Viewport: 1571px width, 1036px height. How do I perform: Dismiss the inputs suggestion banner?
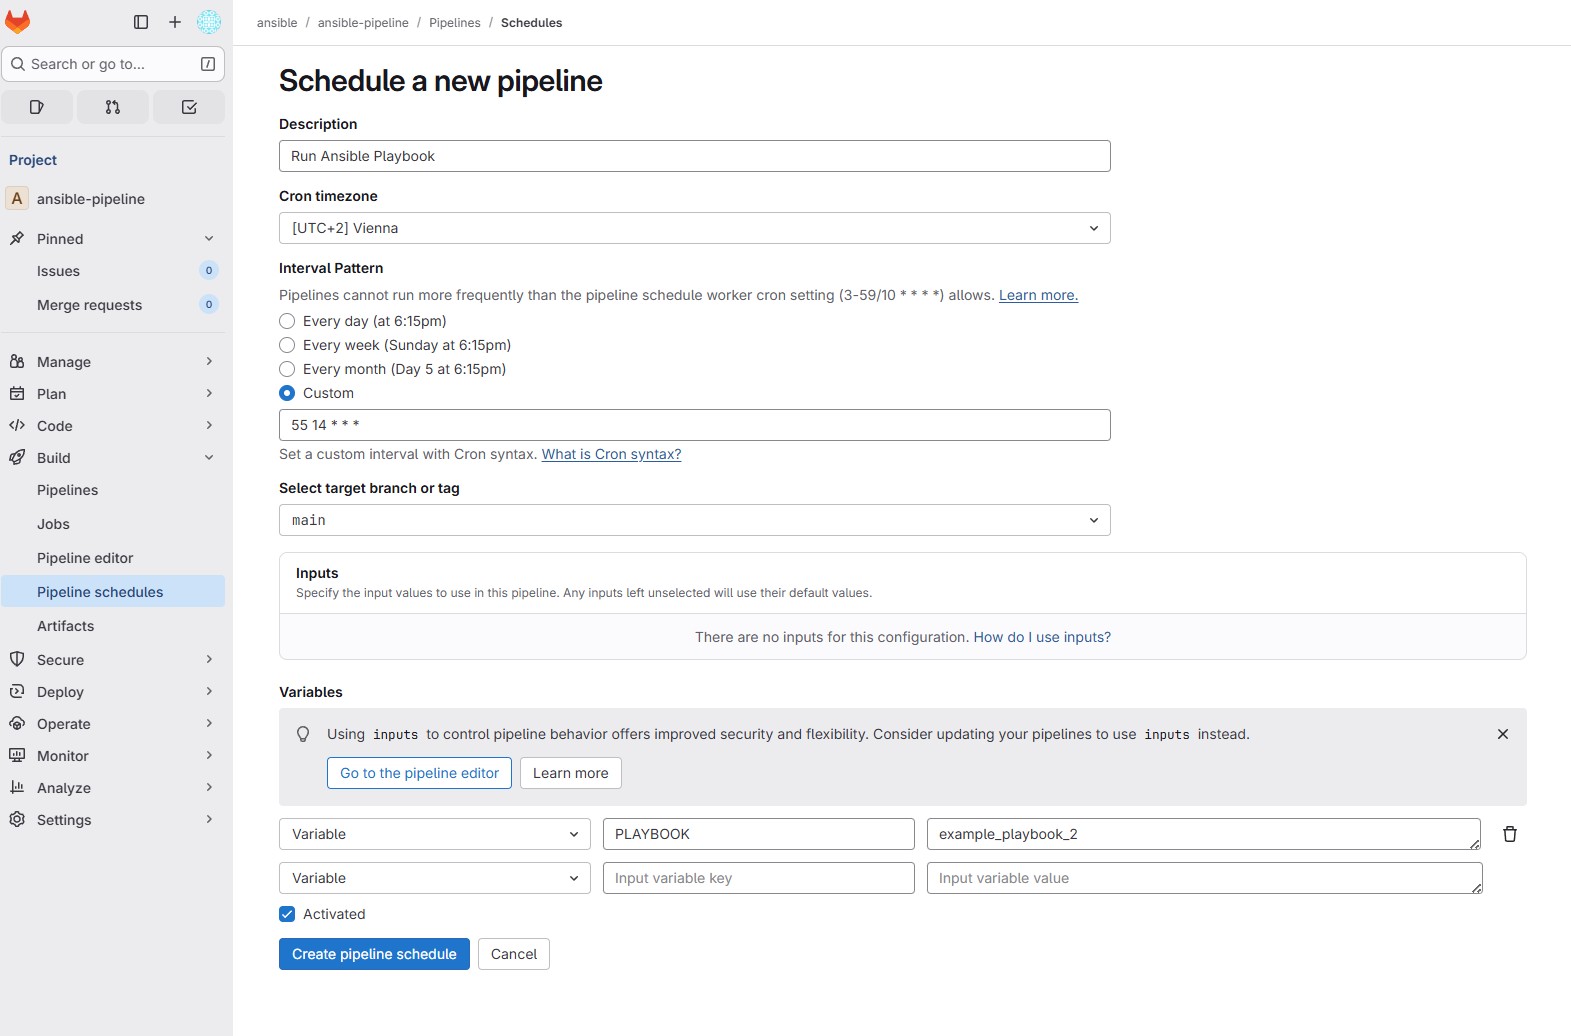pyautogui.click(x=1502, y=734)
